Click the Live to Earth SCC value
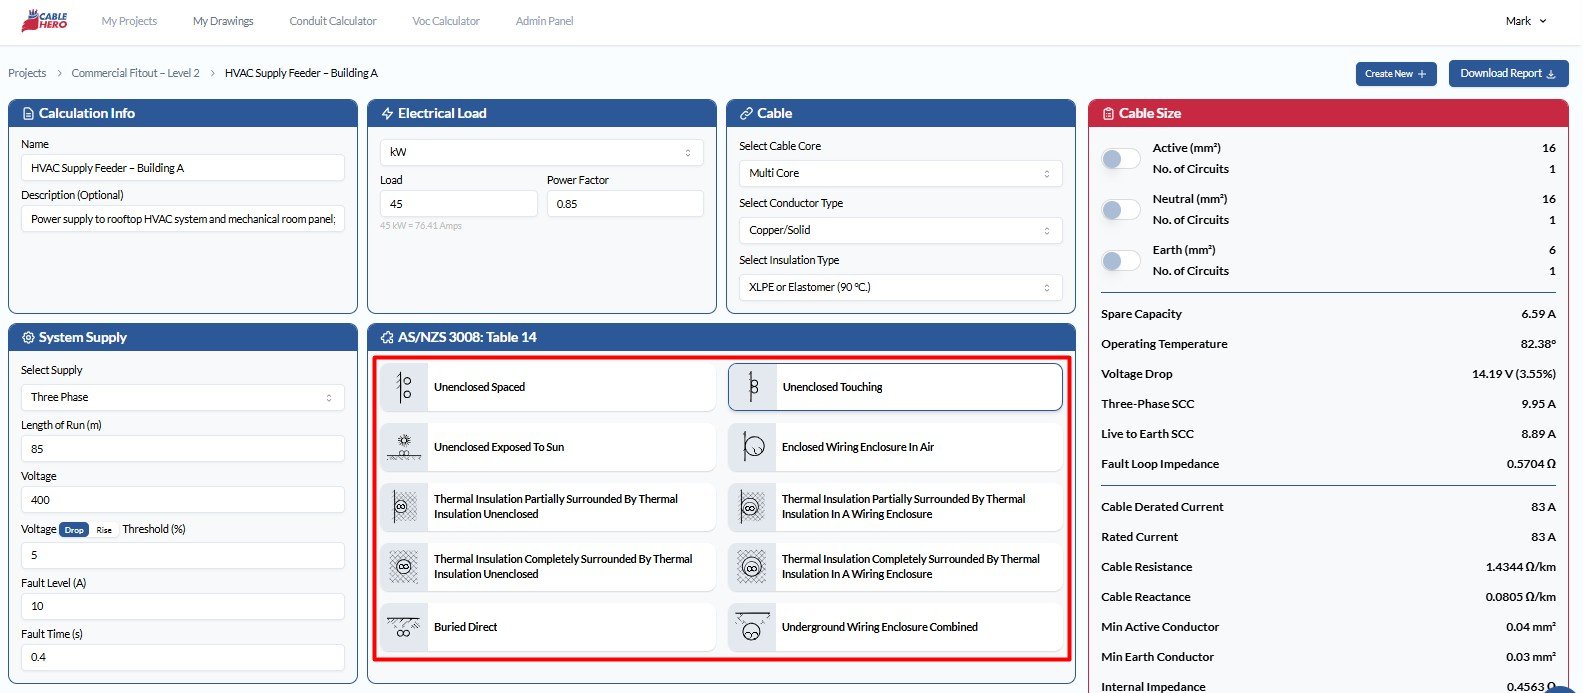Viewport: 1583px width, 693px height. click(x=1538, y=434)
